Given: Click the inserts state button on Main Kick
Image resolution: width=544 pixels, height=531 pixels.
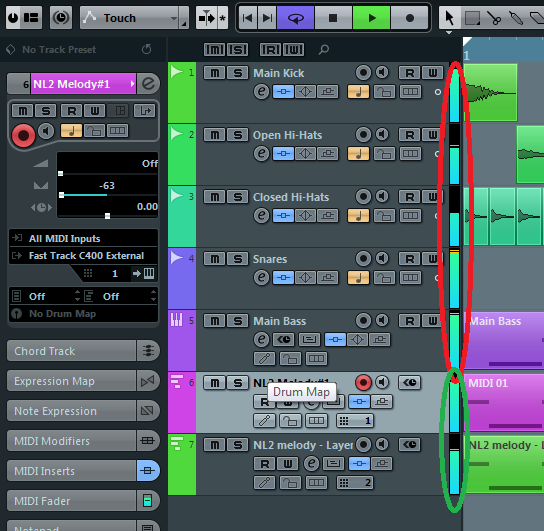Looking at the screenshot, I should pos(283,92).
